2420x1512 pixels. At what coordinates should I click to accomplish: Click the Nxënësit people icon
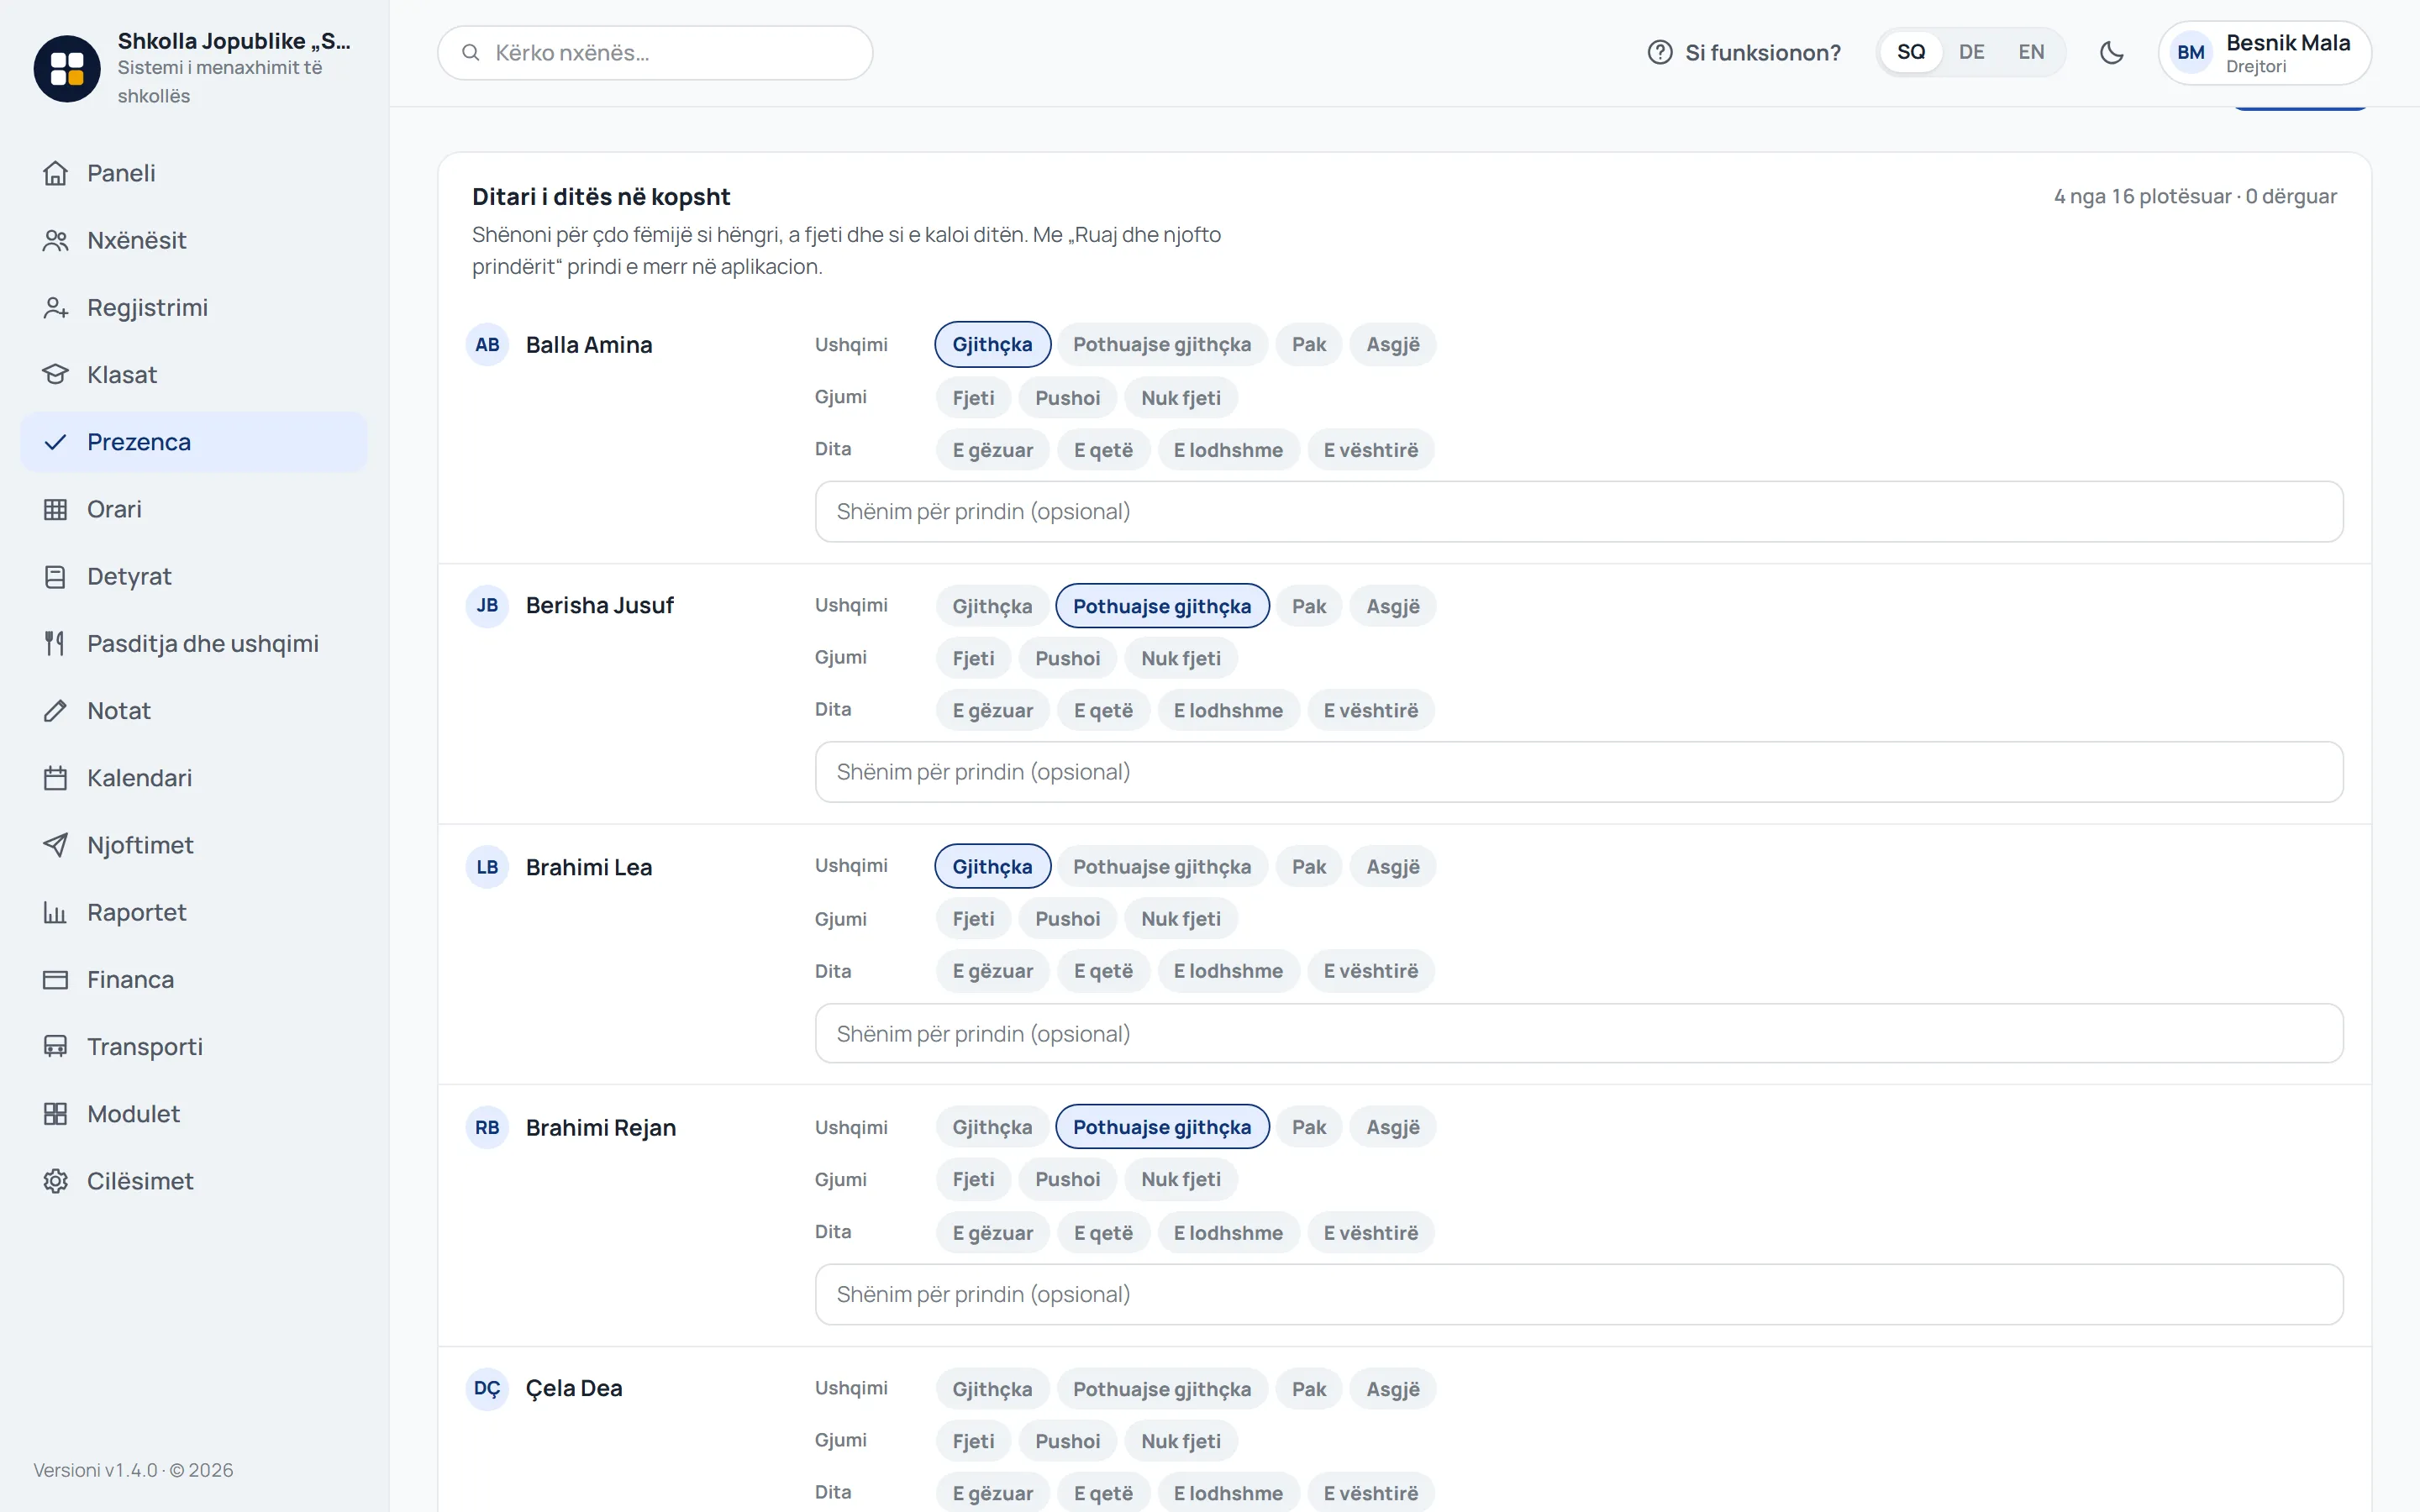pos(55,240)
